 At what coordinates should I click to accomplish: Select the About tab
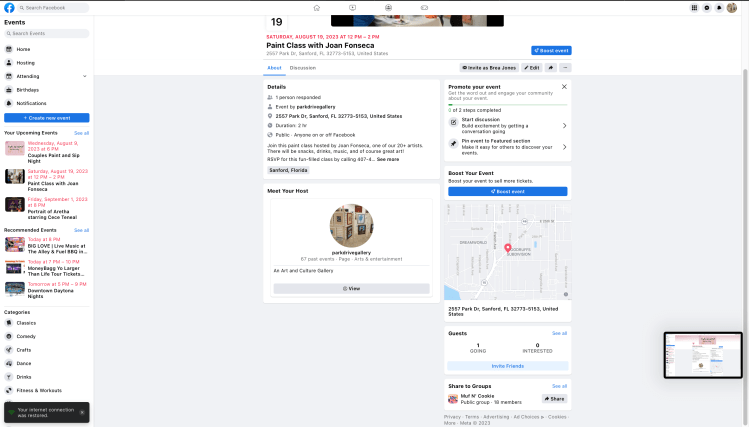coord(274,67)
